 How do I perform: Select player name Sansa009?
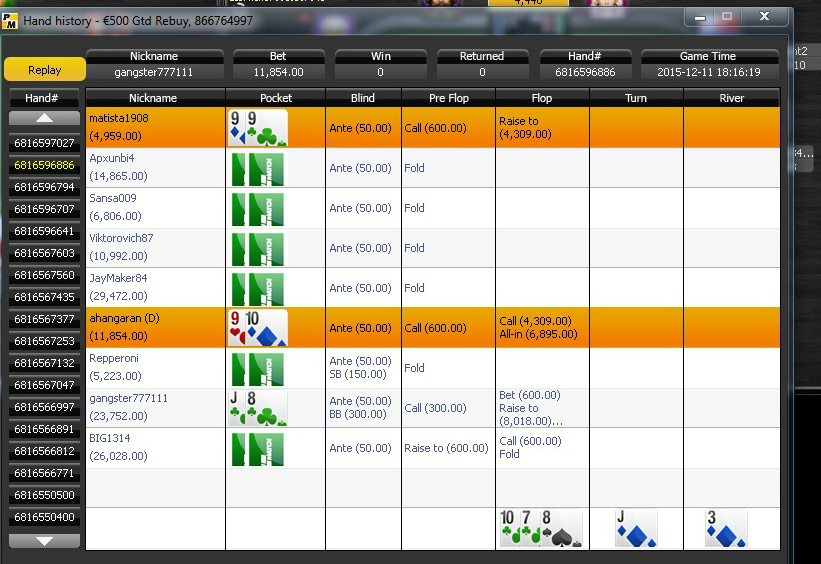point(113,198)
